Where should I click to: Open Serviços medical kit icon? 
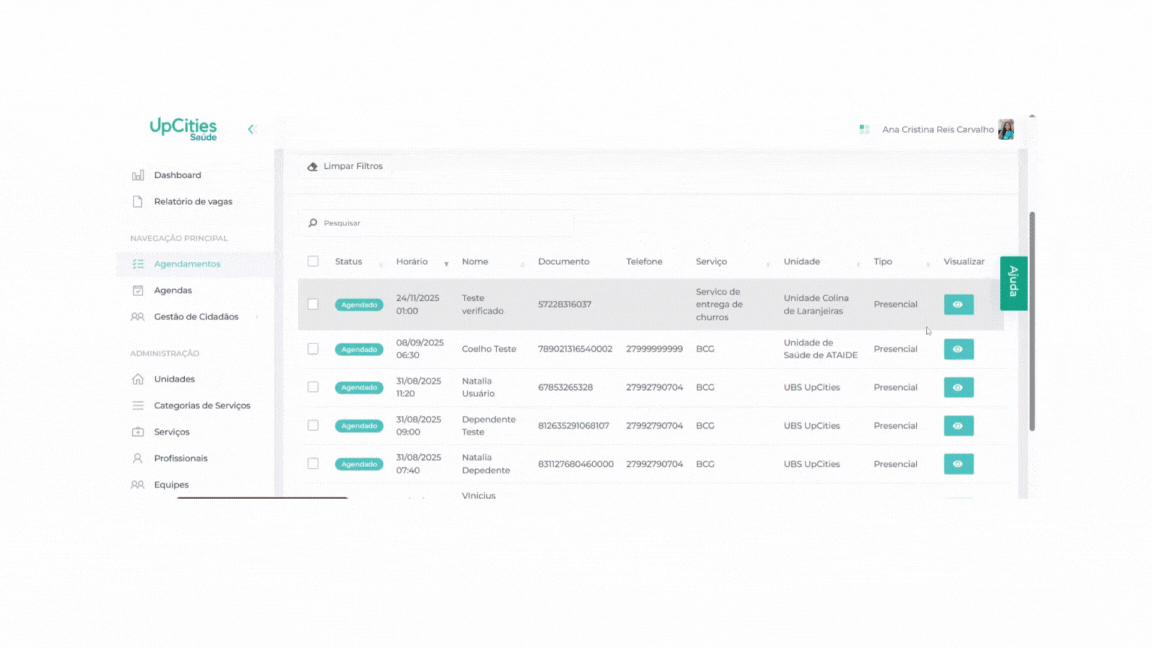click(x=137, y=432)
